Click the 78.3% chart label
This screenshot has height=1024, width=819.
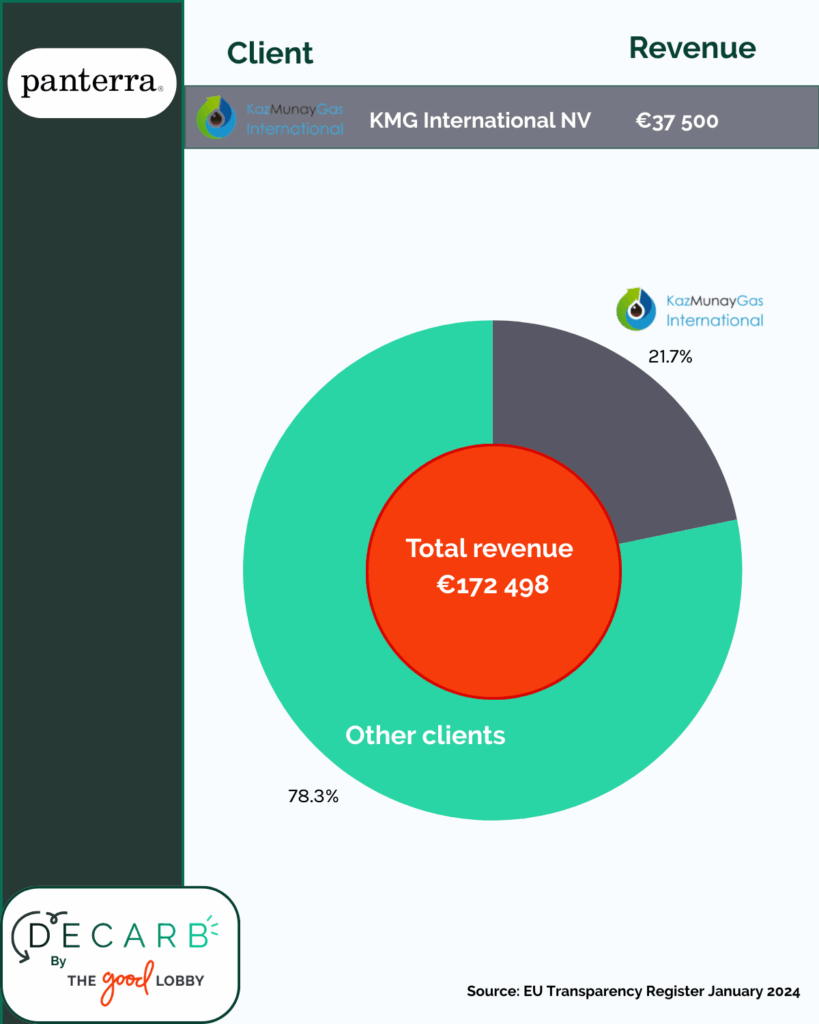[x=313, y=796]
